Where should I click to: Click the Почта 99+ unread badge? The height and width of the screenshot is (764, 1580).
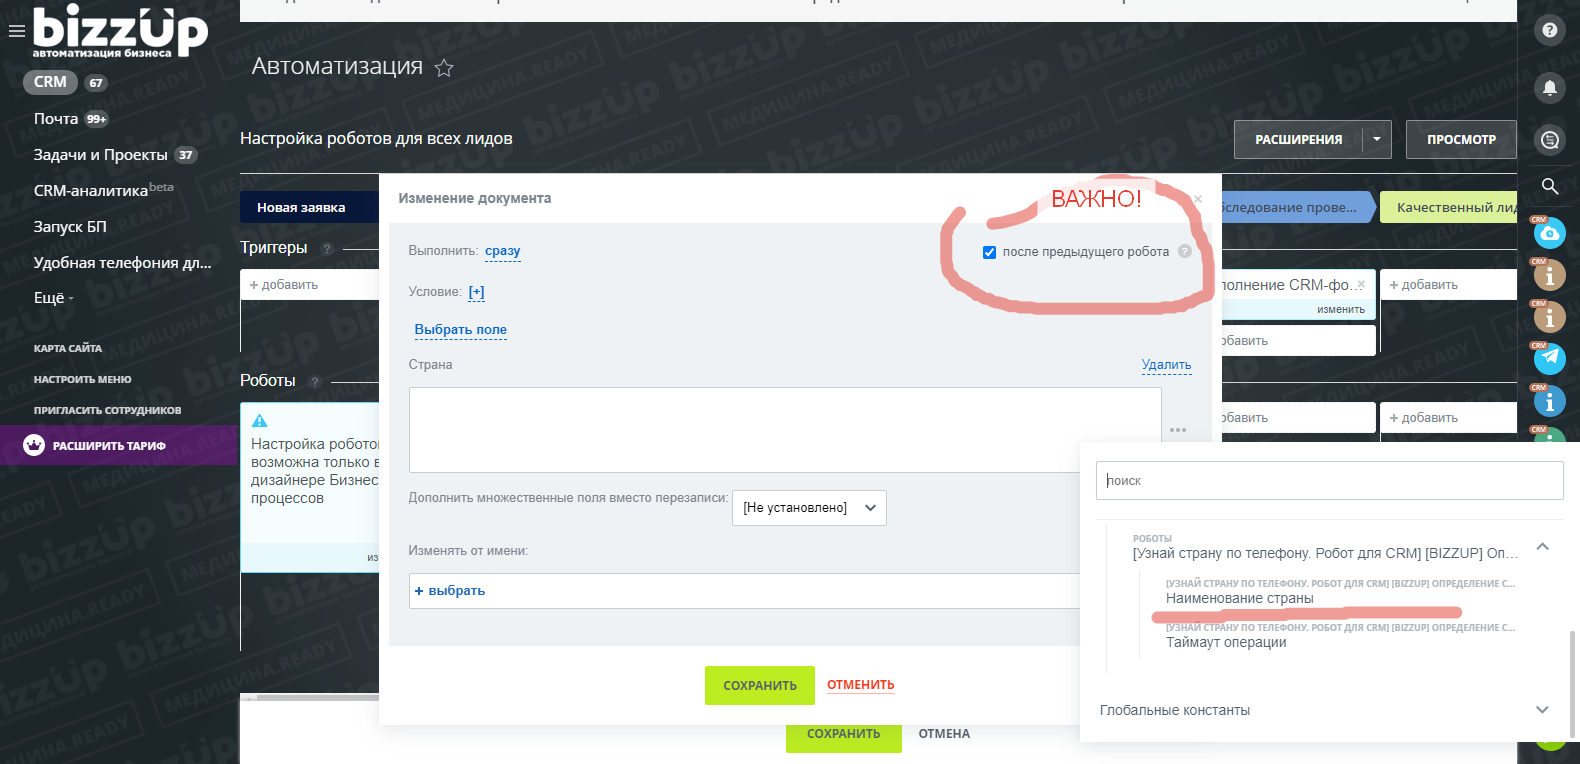point(96,119)
